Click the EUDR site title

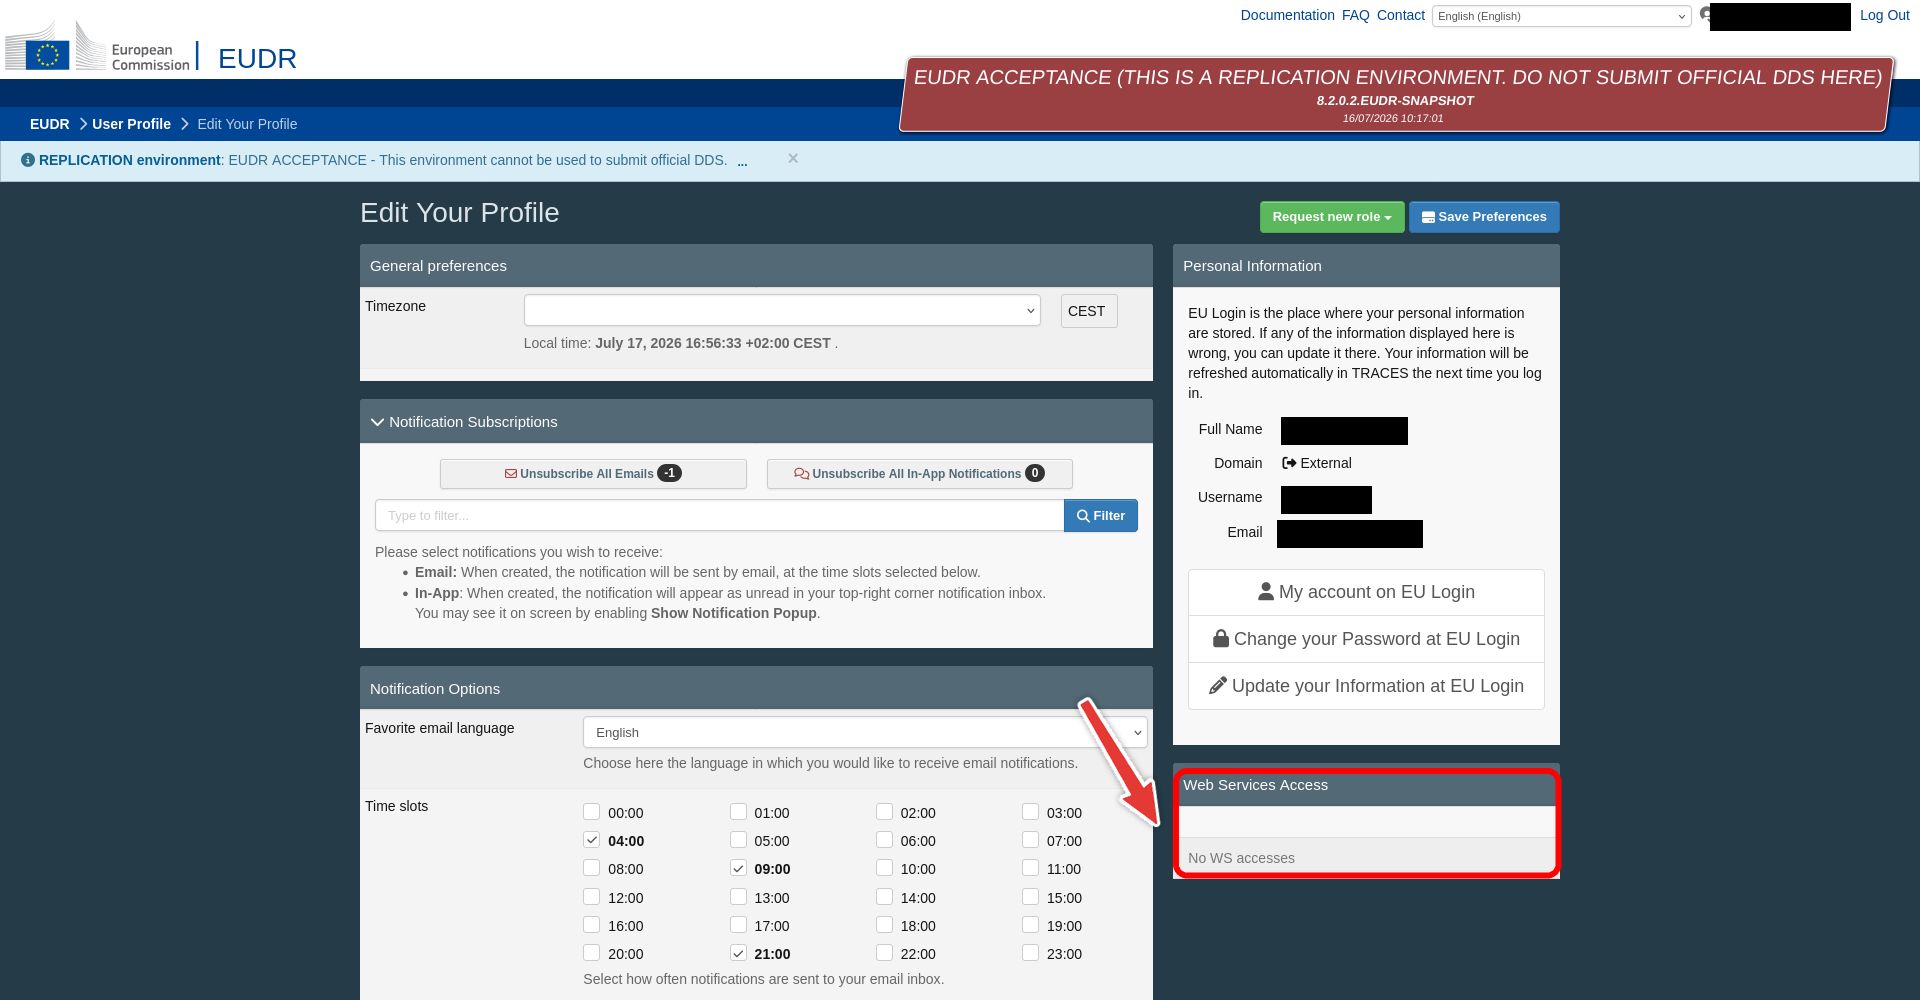click(257, 58)
